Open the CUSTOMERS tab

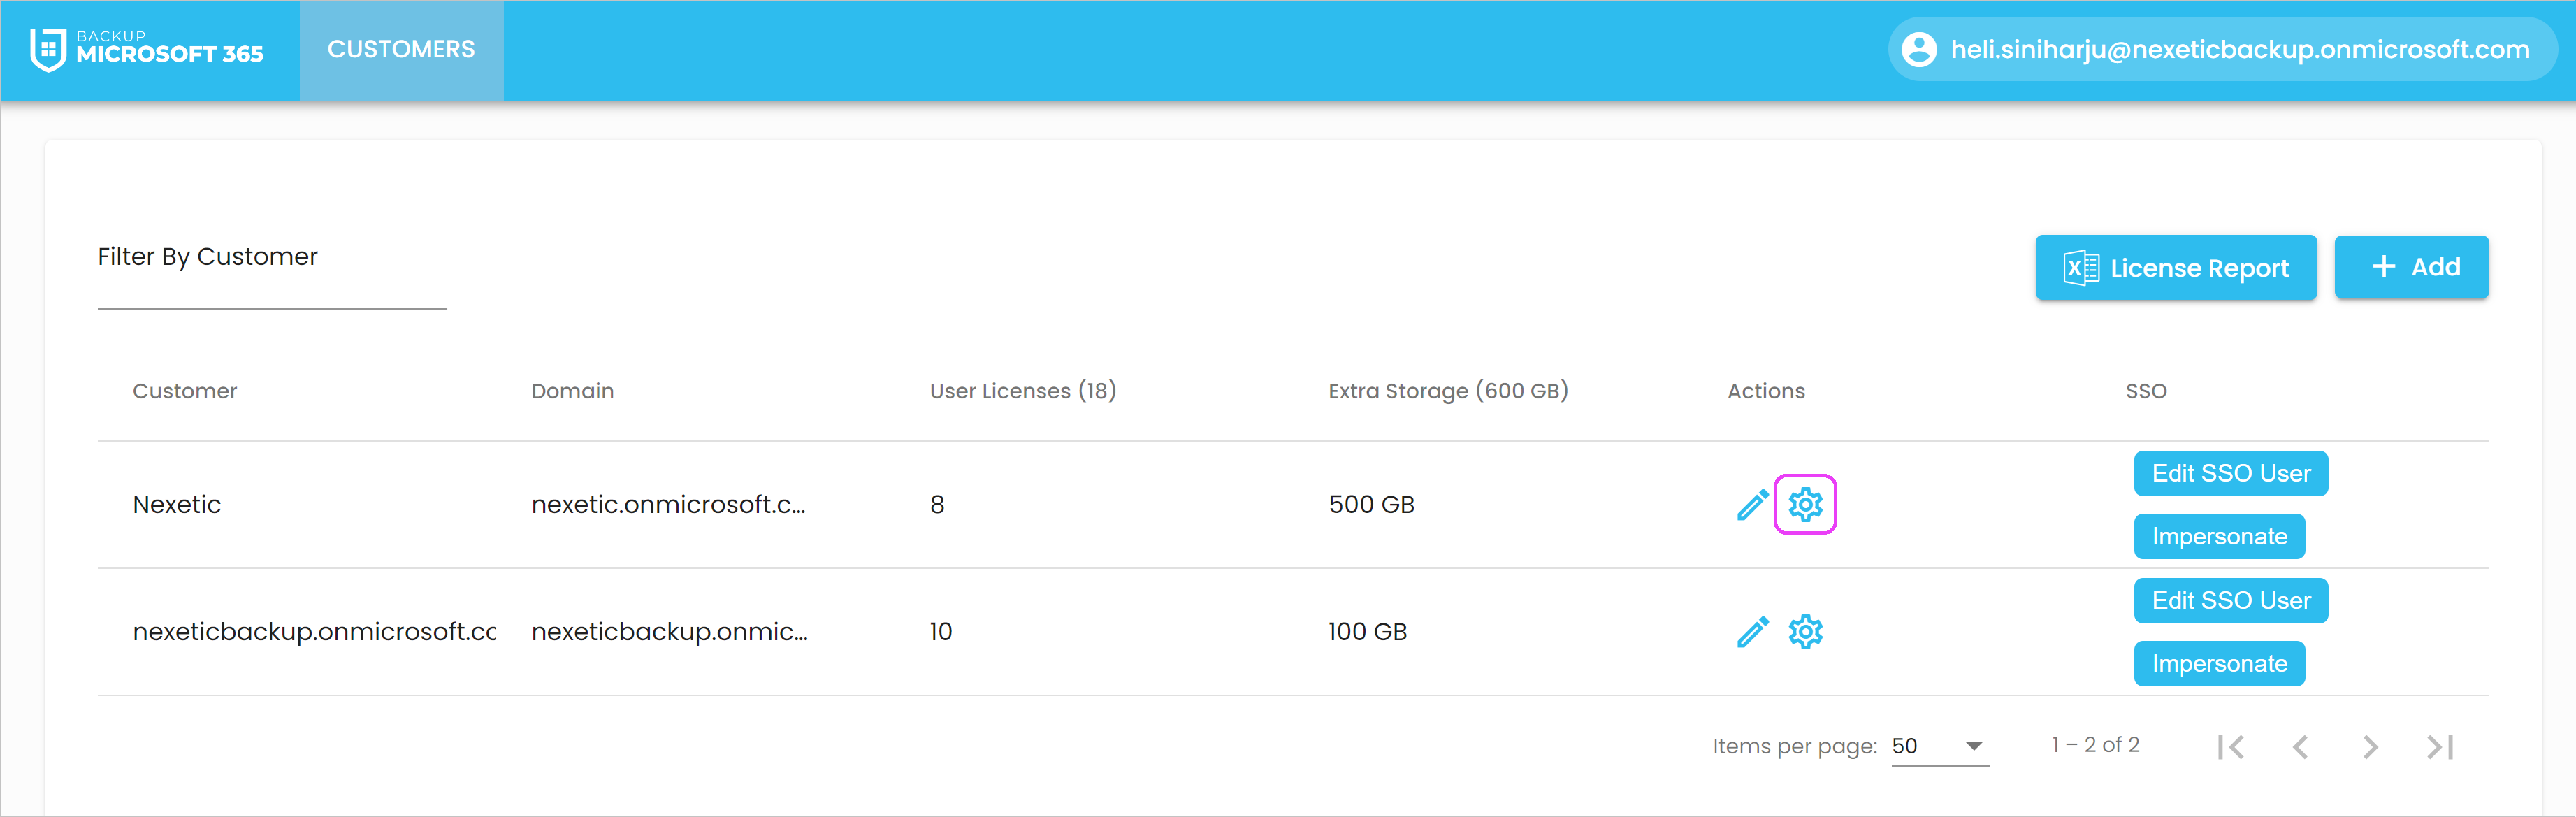point(401,50)
